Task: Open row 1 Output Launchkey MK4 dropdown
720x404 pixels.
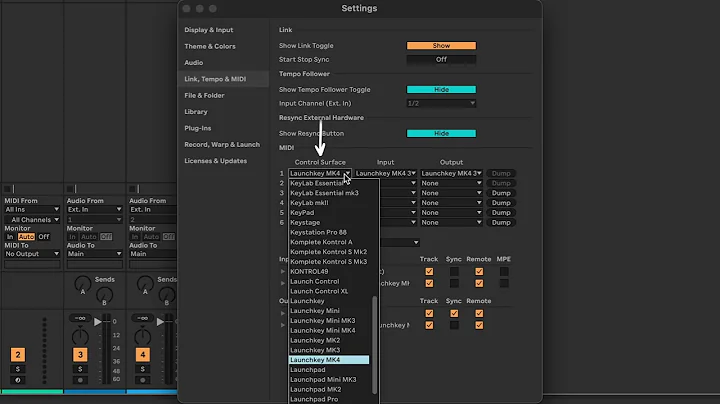Action: pos(451,173)
